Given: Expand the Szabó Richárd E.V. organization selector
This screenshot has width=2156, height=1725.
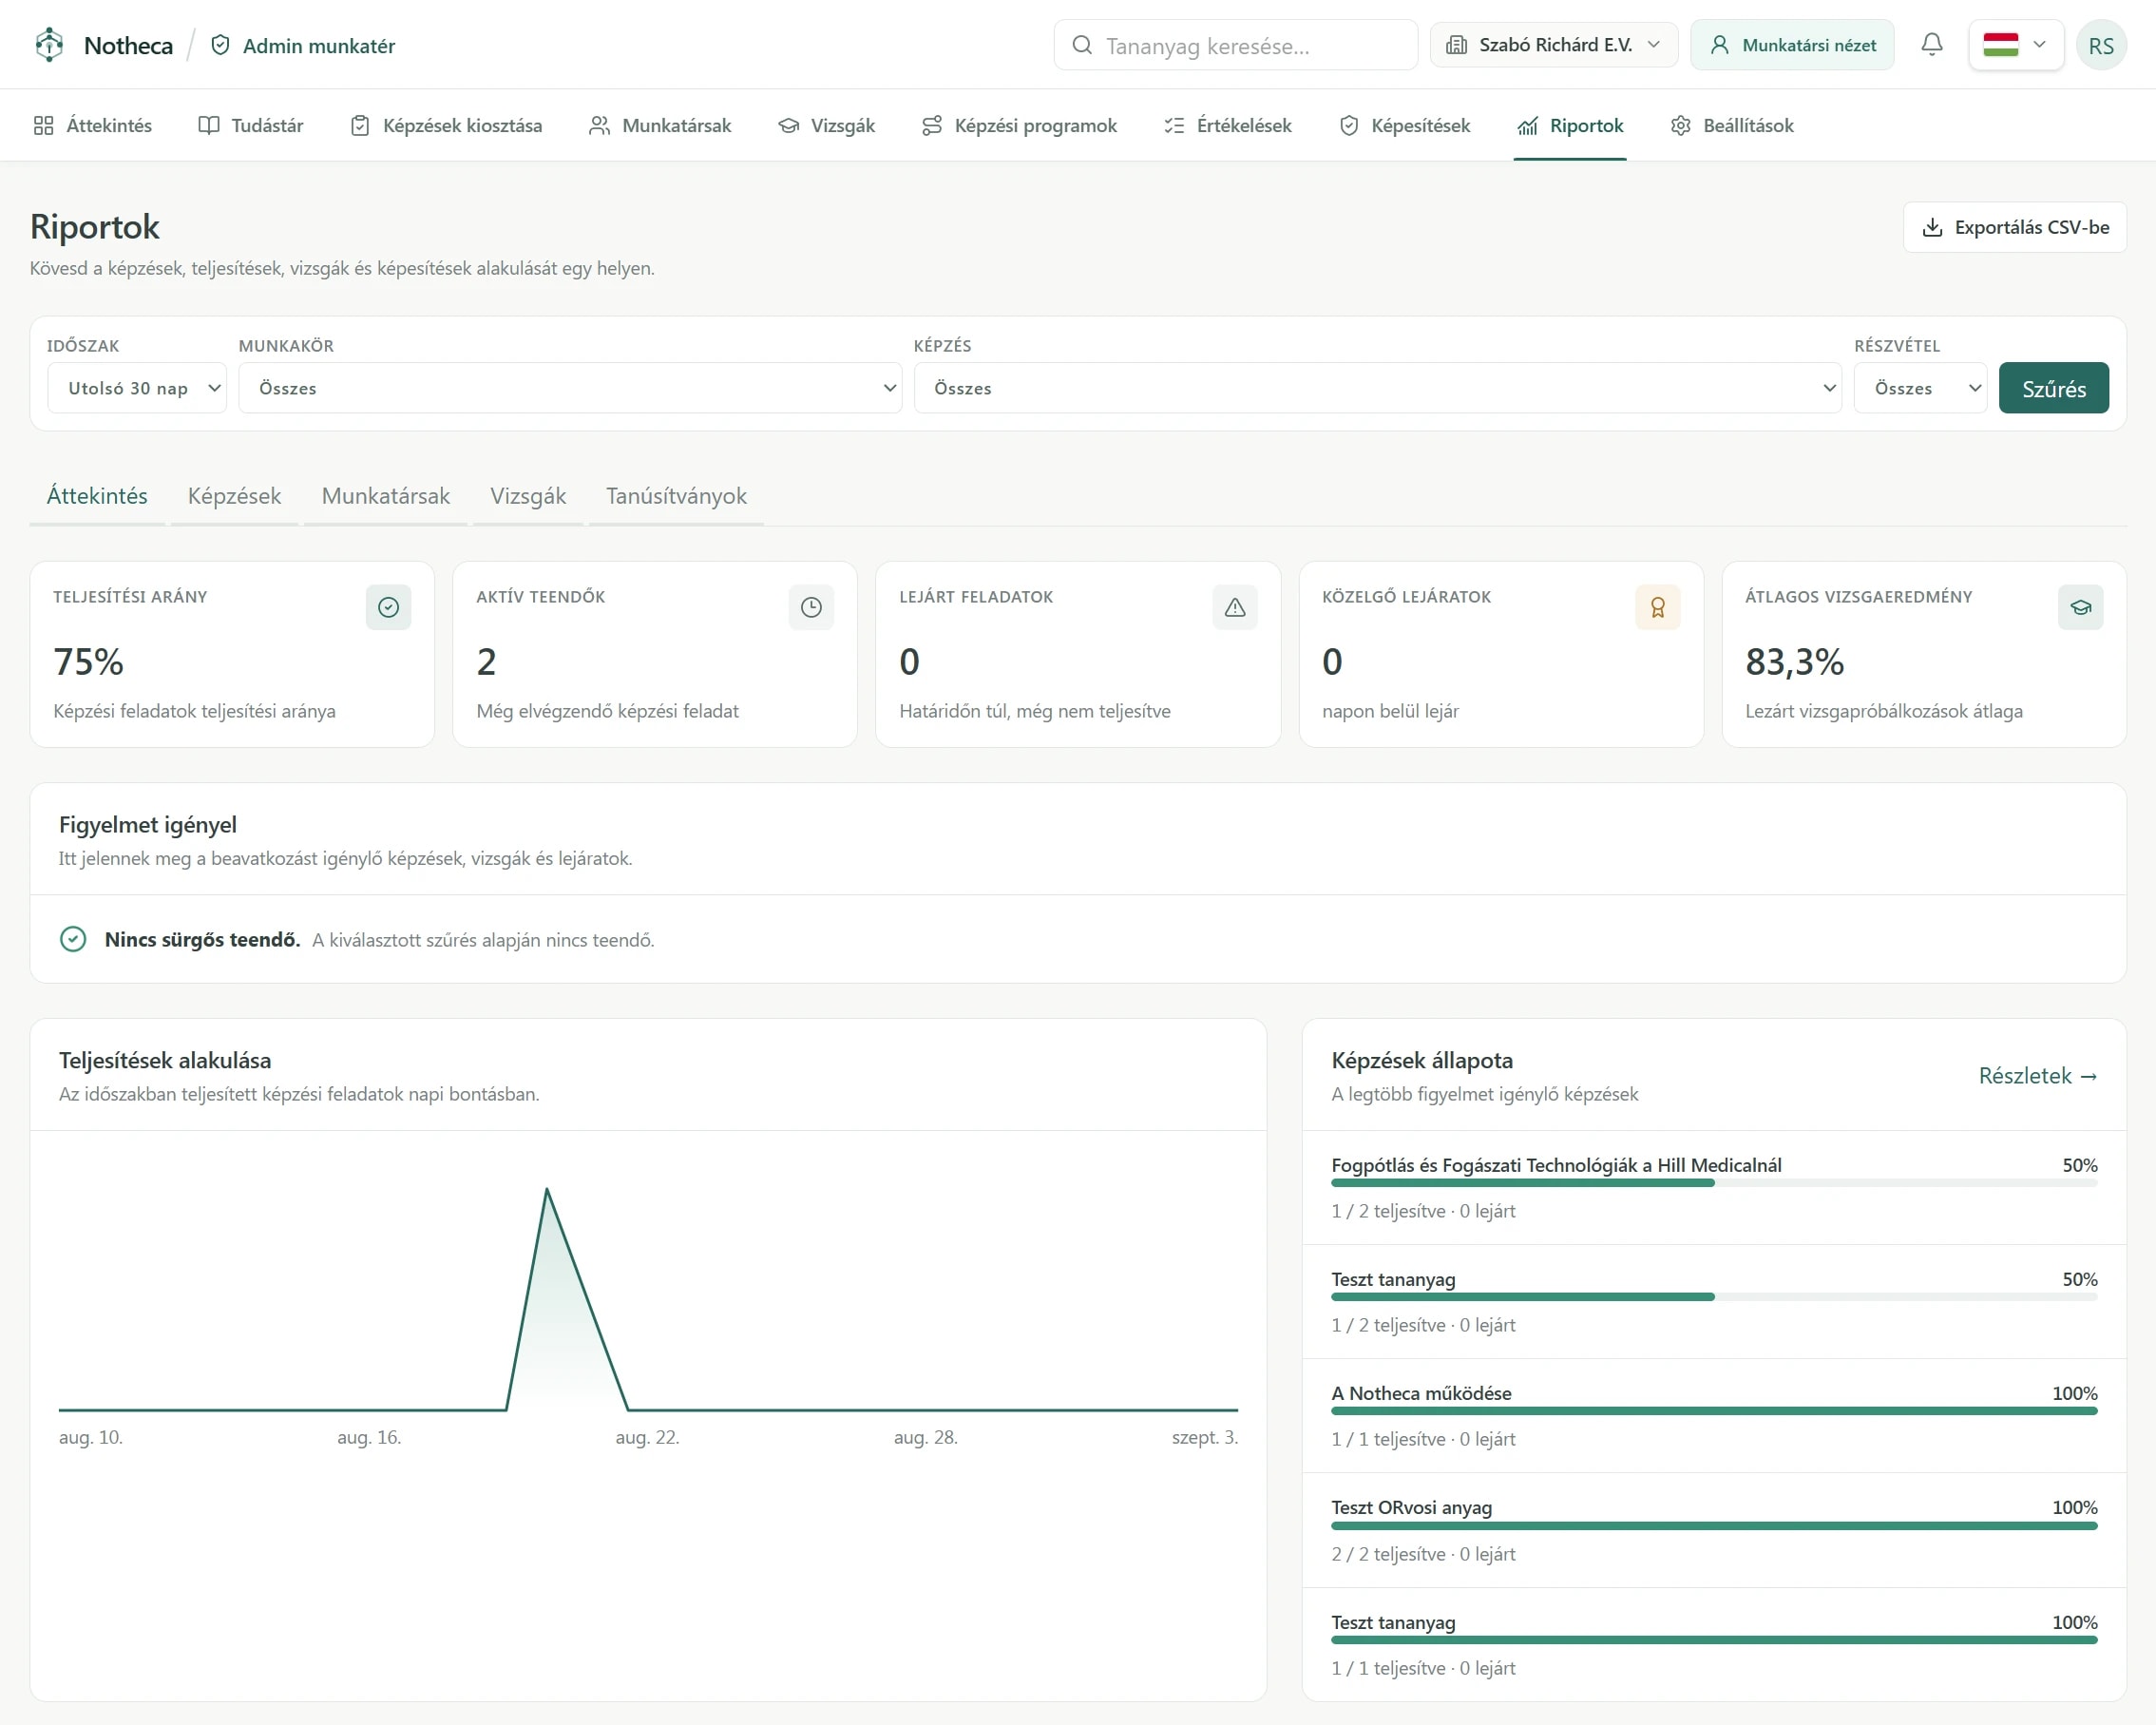Looking at the screenshot, I should pyautogui.click(x=1553, y=45).
